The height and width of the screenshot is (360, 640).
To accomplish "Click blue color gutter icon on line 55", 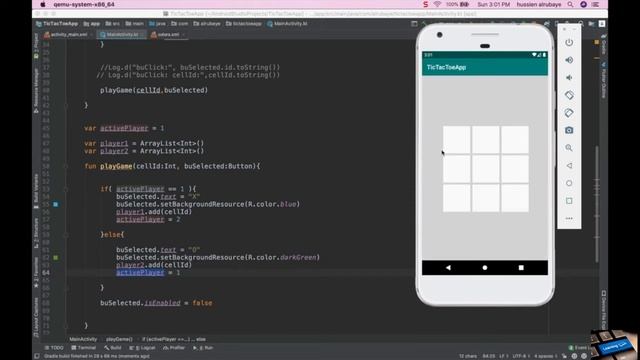I will pyautogui.click(x=56, y=204).
